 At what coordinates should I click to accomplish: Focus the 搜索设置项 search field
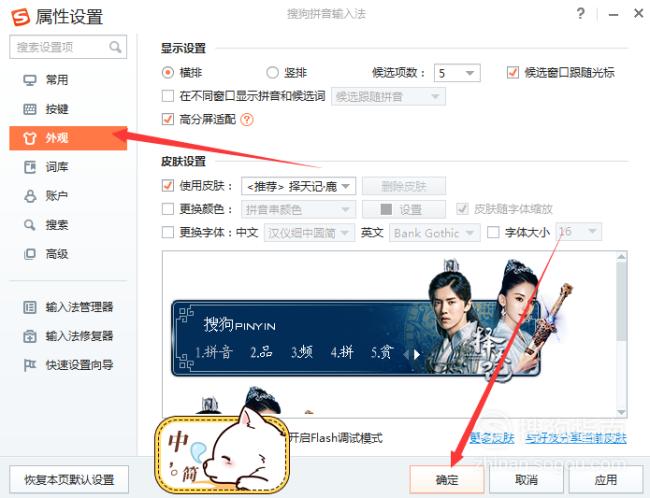pos(68,47)
